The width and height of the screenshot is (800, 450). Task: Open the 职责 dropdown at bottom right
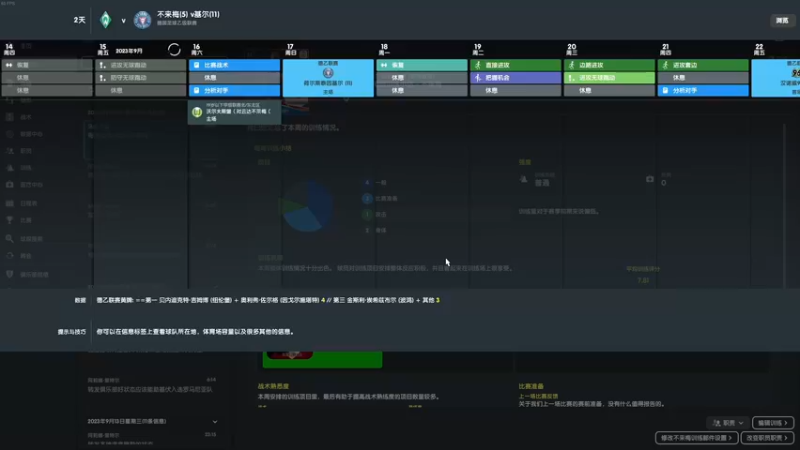coord(728,423)
